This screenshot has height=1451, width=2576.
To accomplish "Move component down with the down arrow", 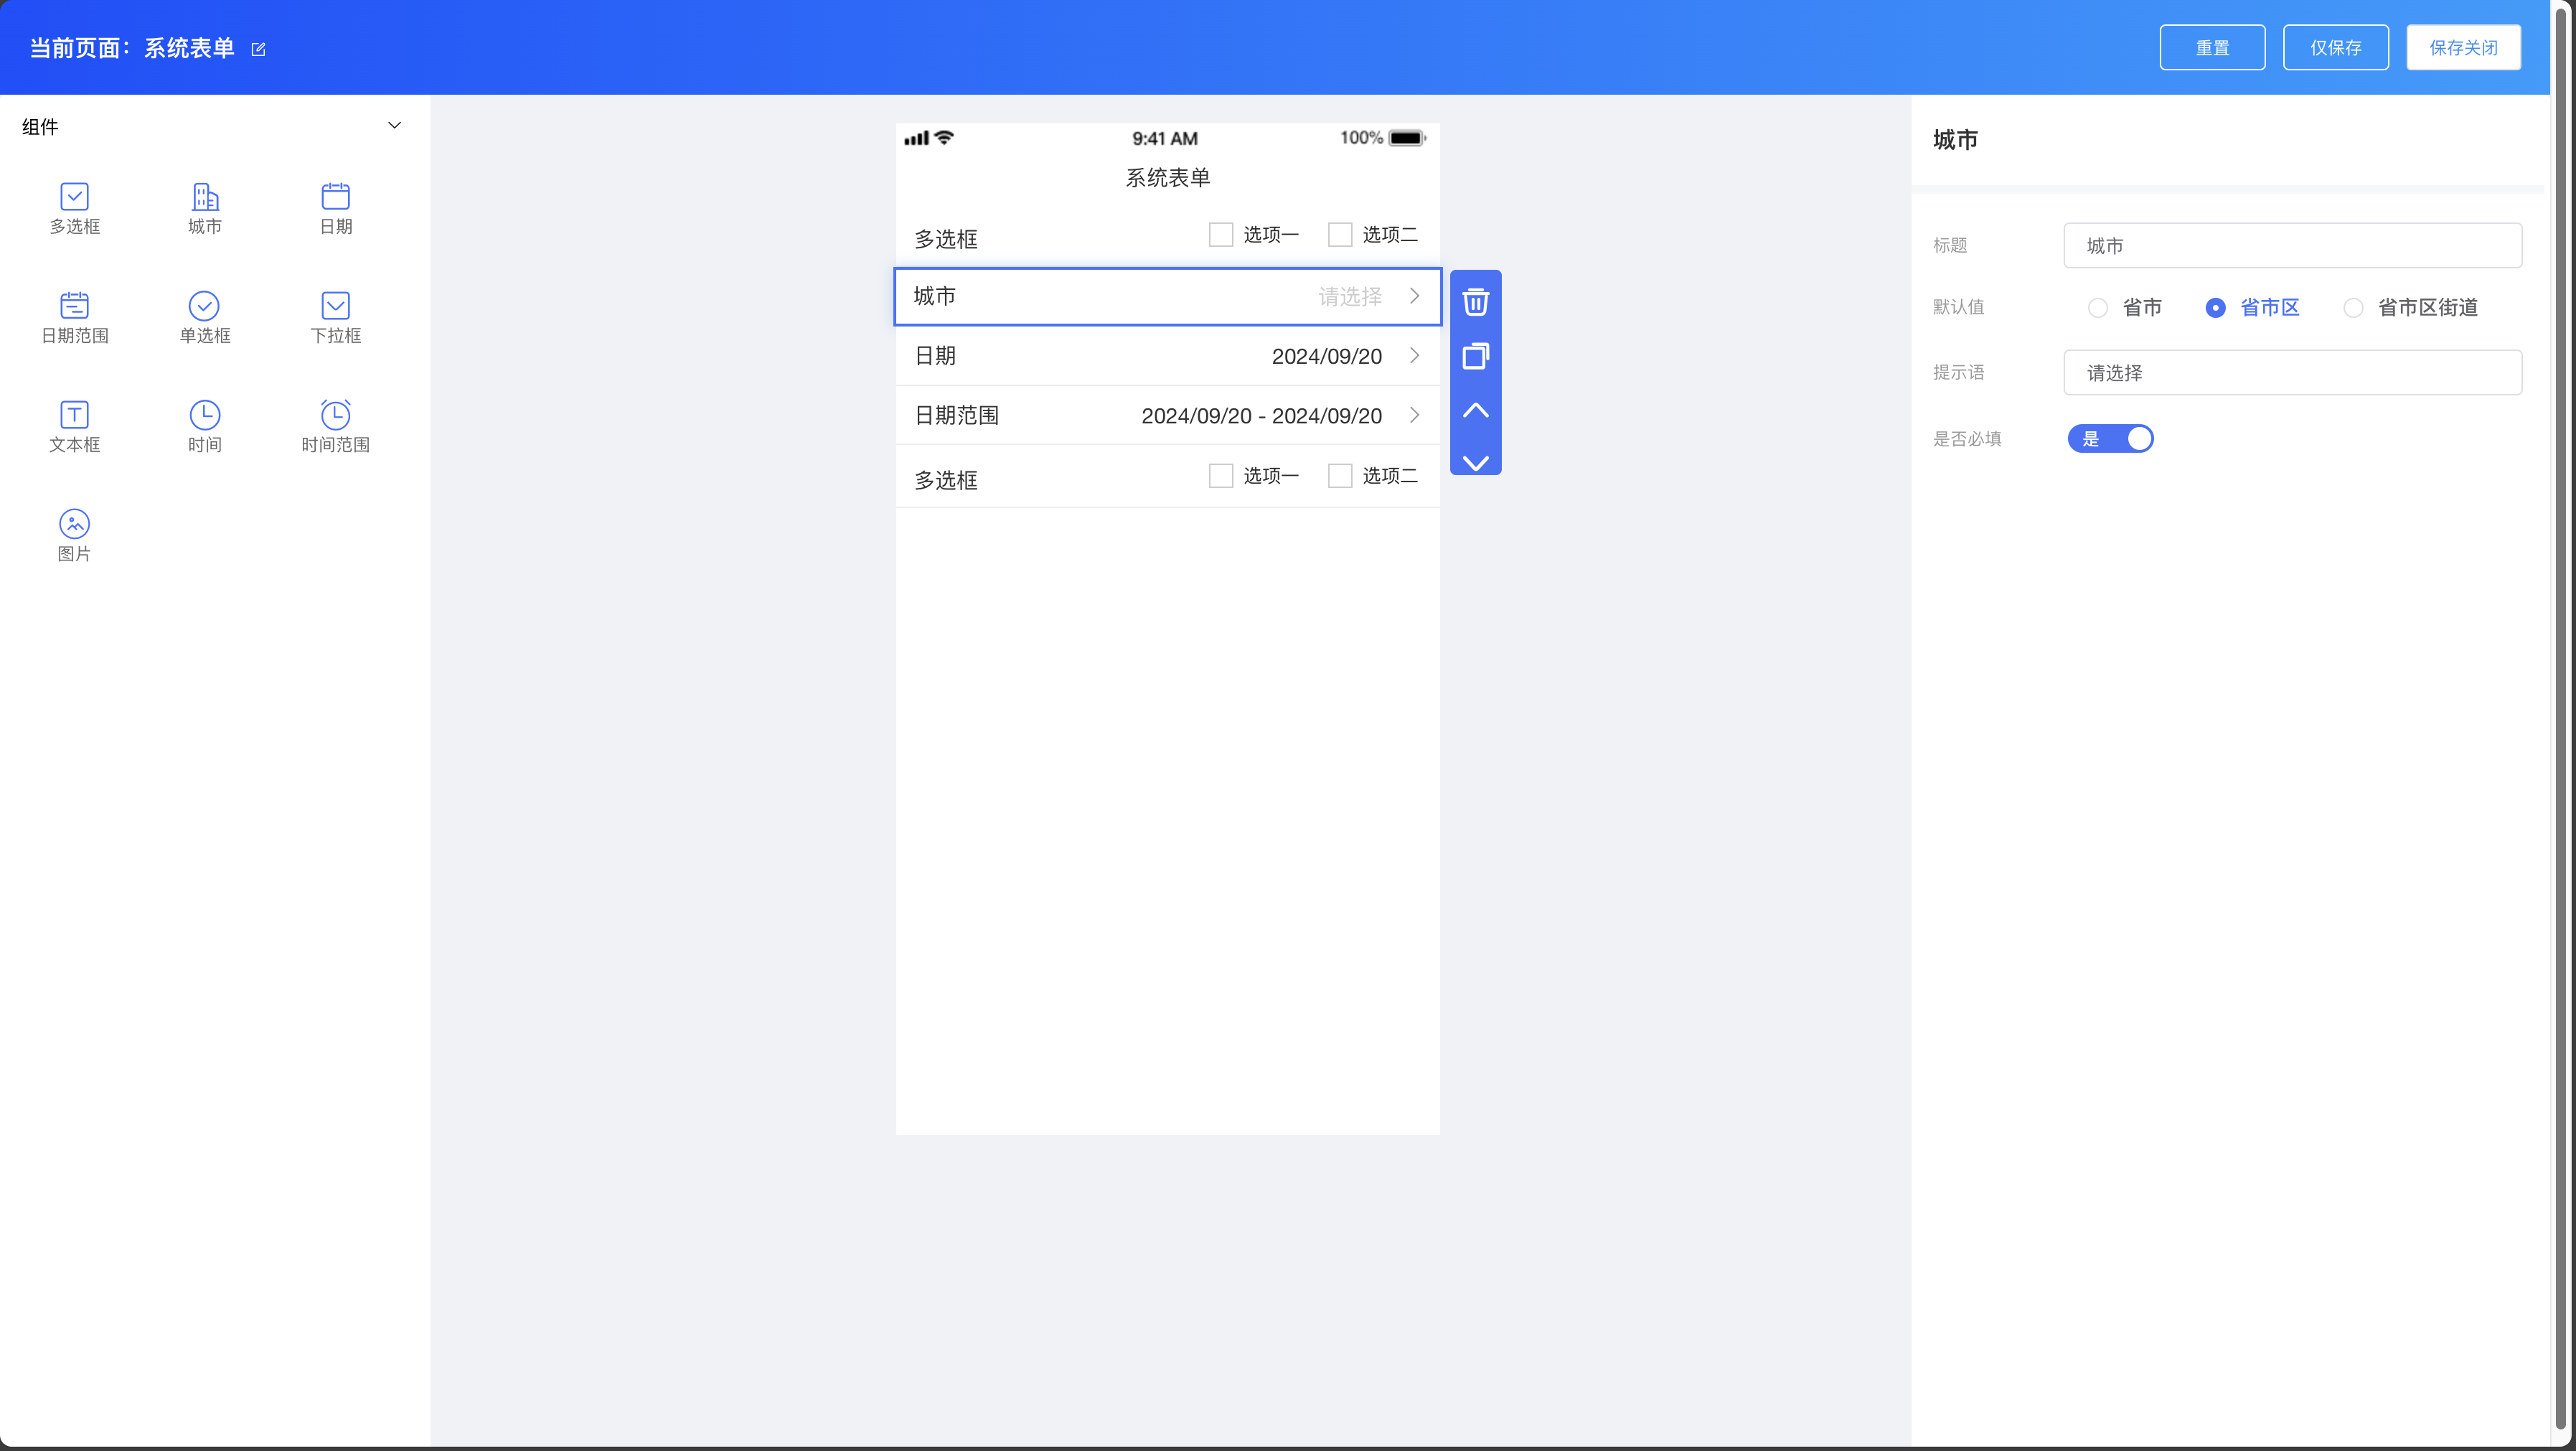I will pos(1475,462).
